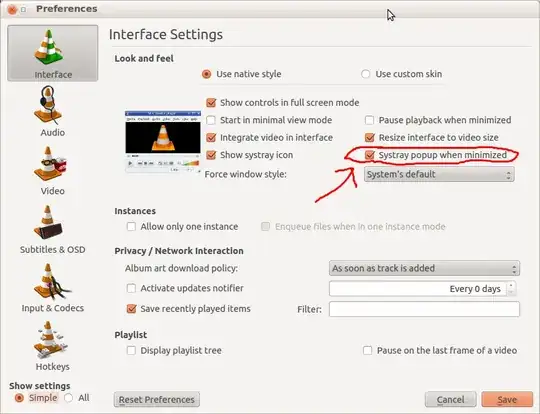Image resolution: width=540 pixels, height=414 pixels.
Task: Open the Hotkeys settings icon
Action: click(x=49, y=340)
